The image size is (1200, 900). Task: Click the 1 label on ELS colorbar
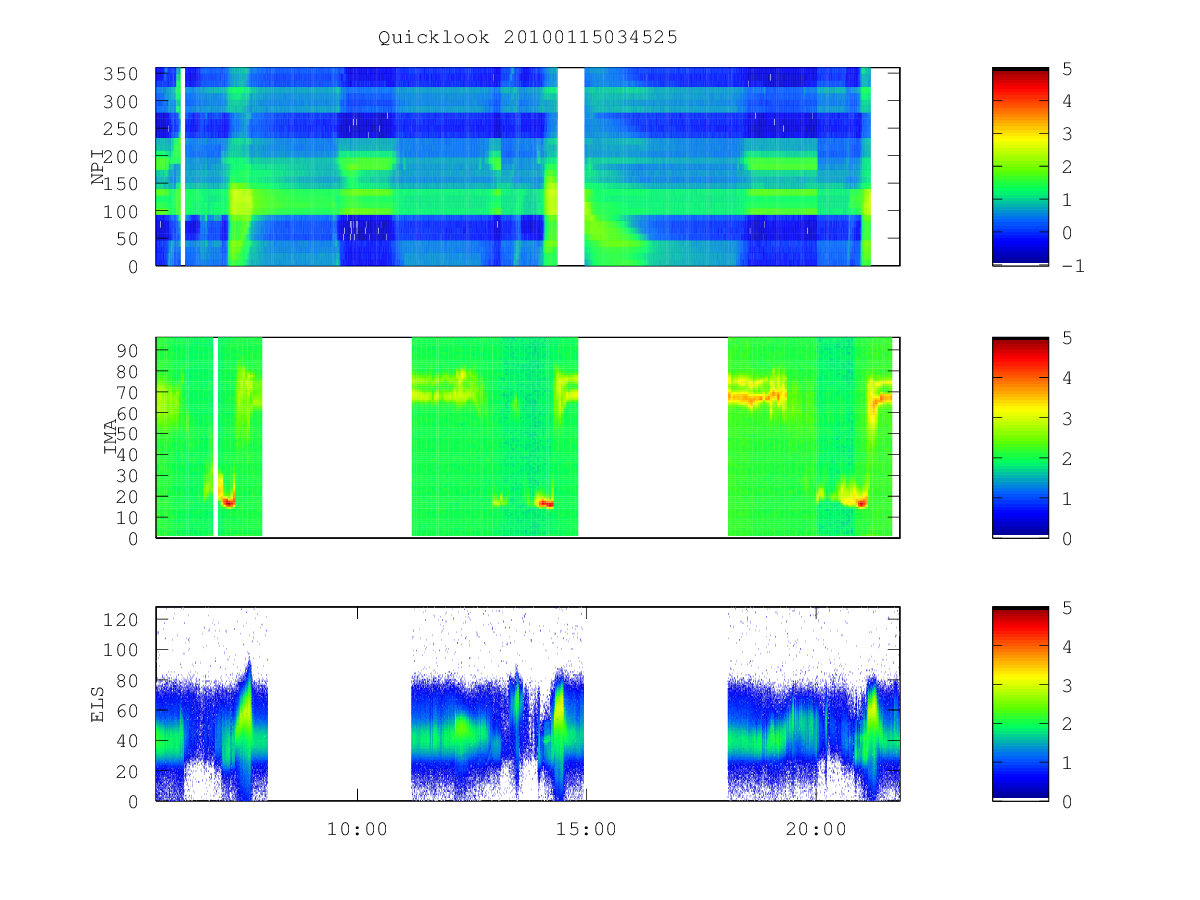1068,762
